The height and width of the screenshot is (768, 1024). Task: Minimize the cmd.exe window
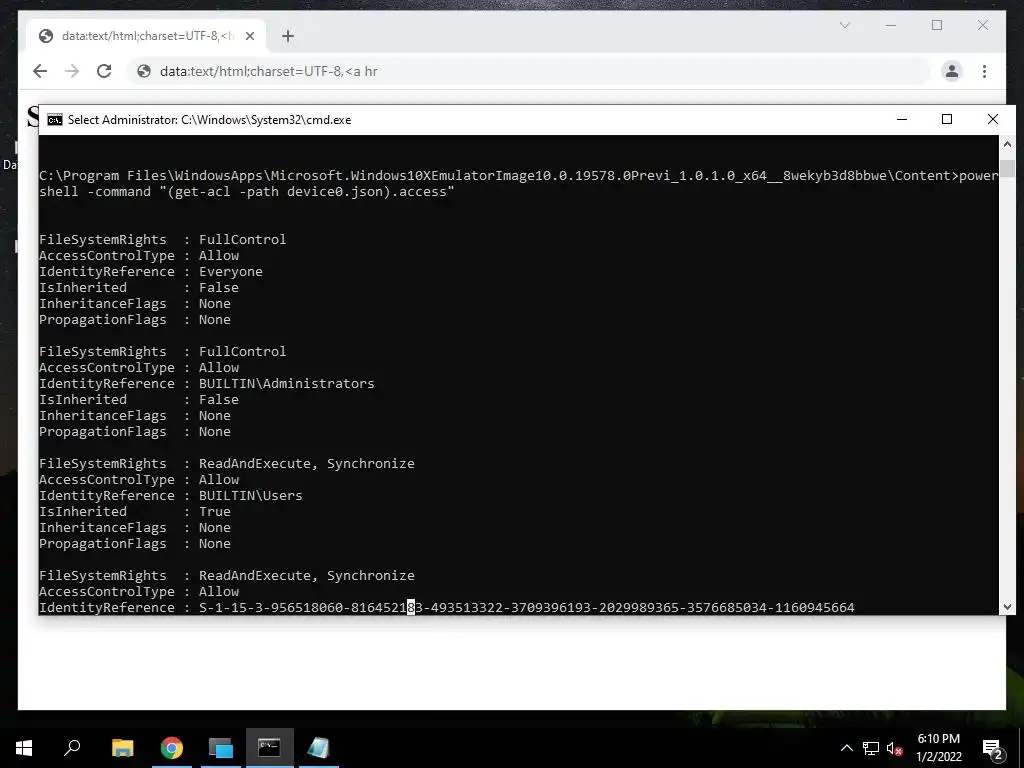[x=902, y=120]
